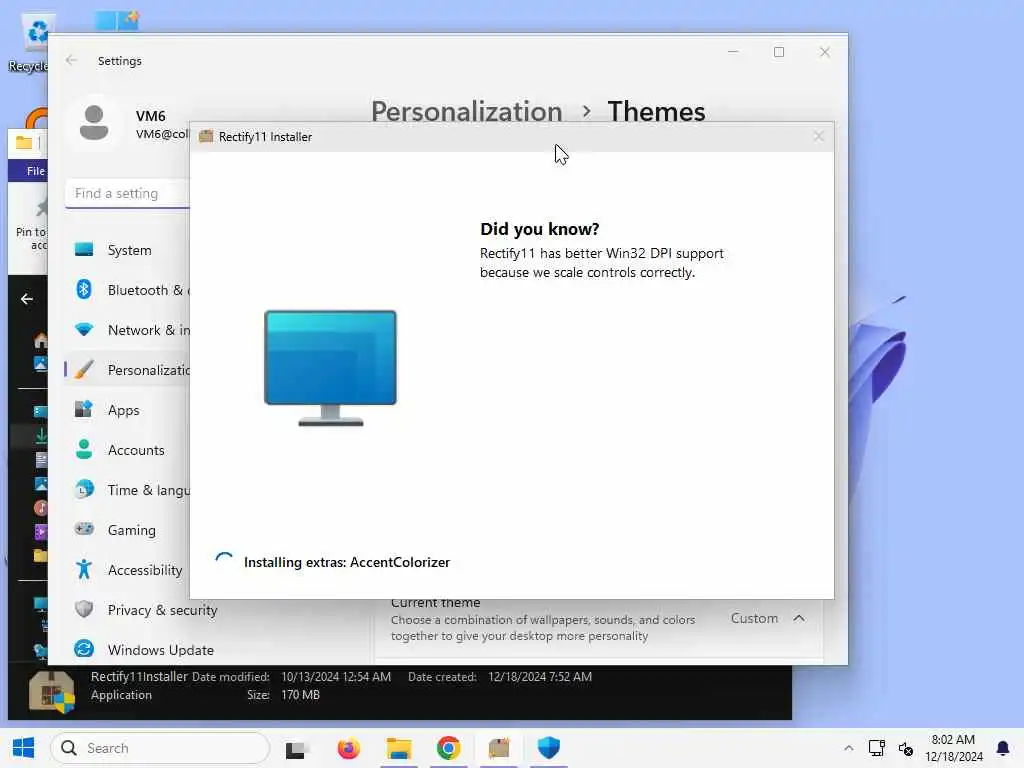1024x768 pixels.
Task: Click the System monitor icon
Action: click(x=84, y=249)
